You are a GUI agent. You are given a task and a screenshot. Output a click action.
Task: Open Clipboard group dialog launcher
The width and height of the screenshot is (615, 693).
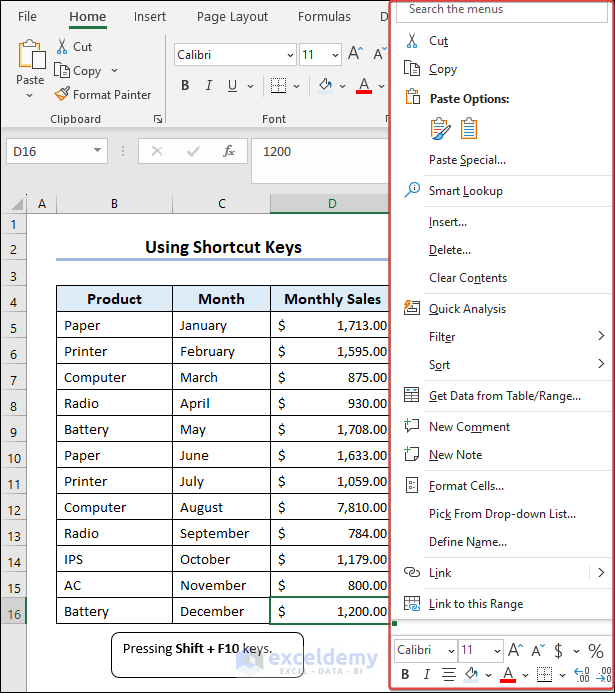[x=158, y=119]
